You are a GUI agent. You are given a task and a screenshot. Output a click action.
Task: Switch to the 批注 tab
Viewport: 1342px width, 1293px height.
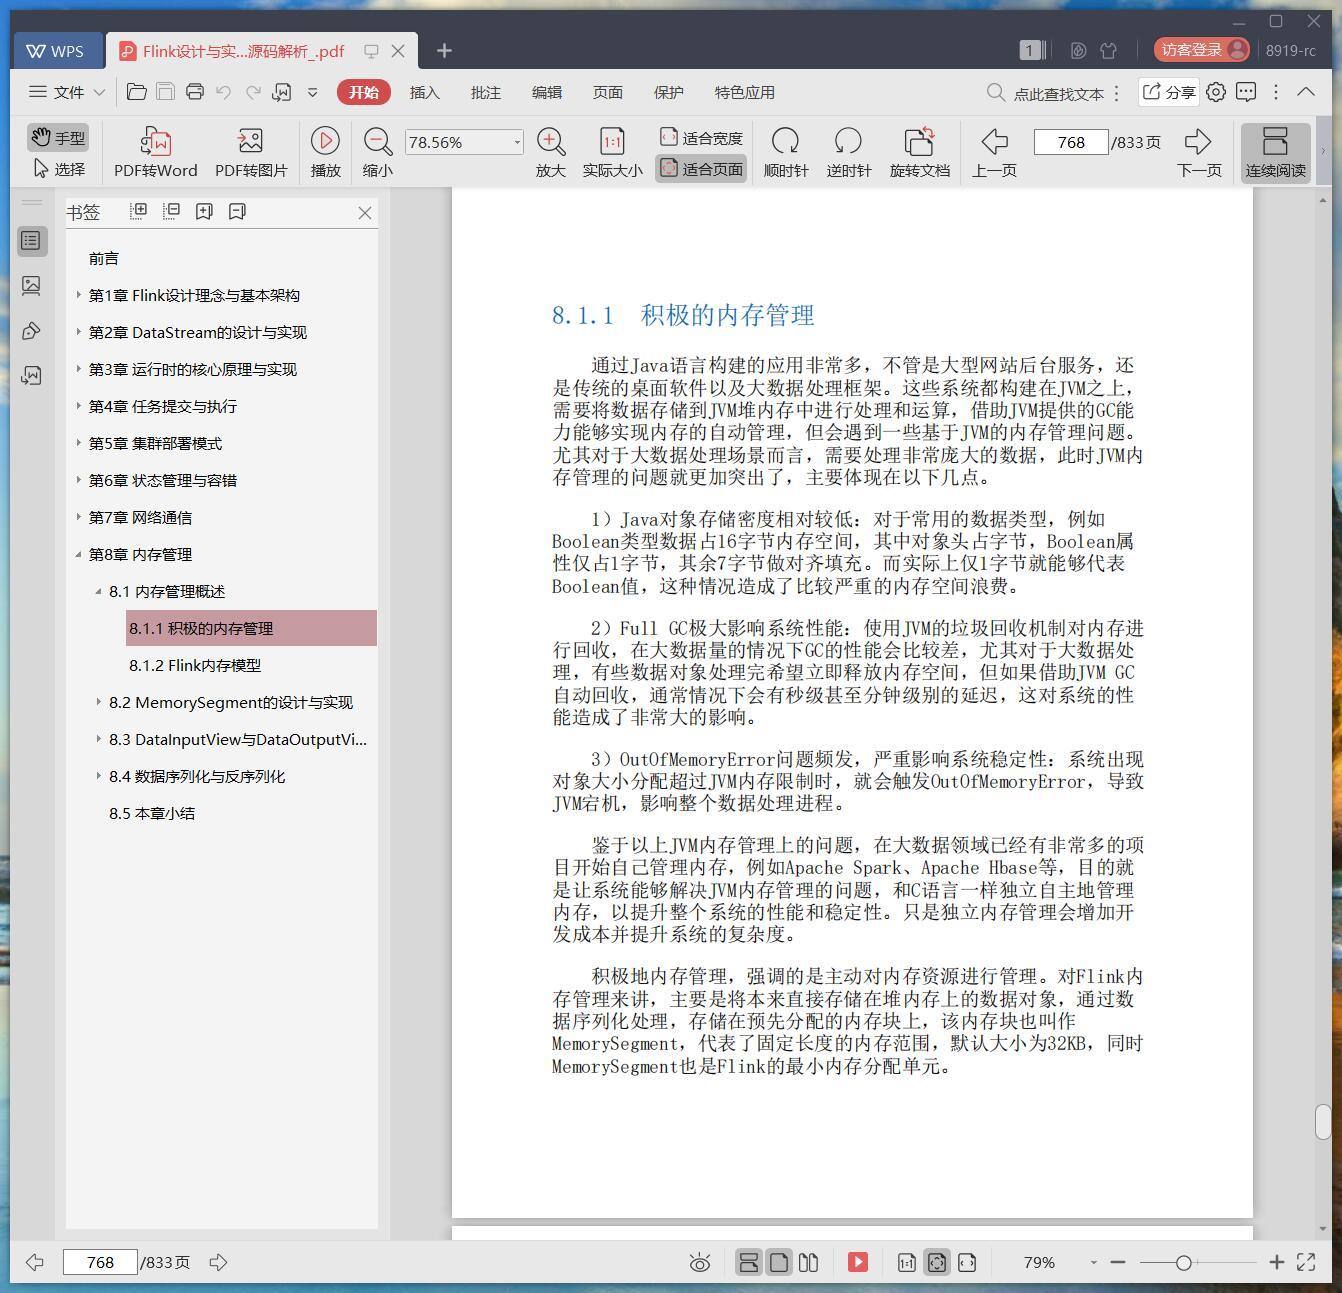[485, 92]
